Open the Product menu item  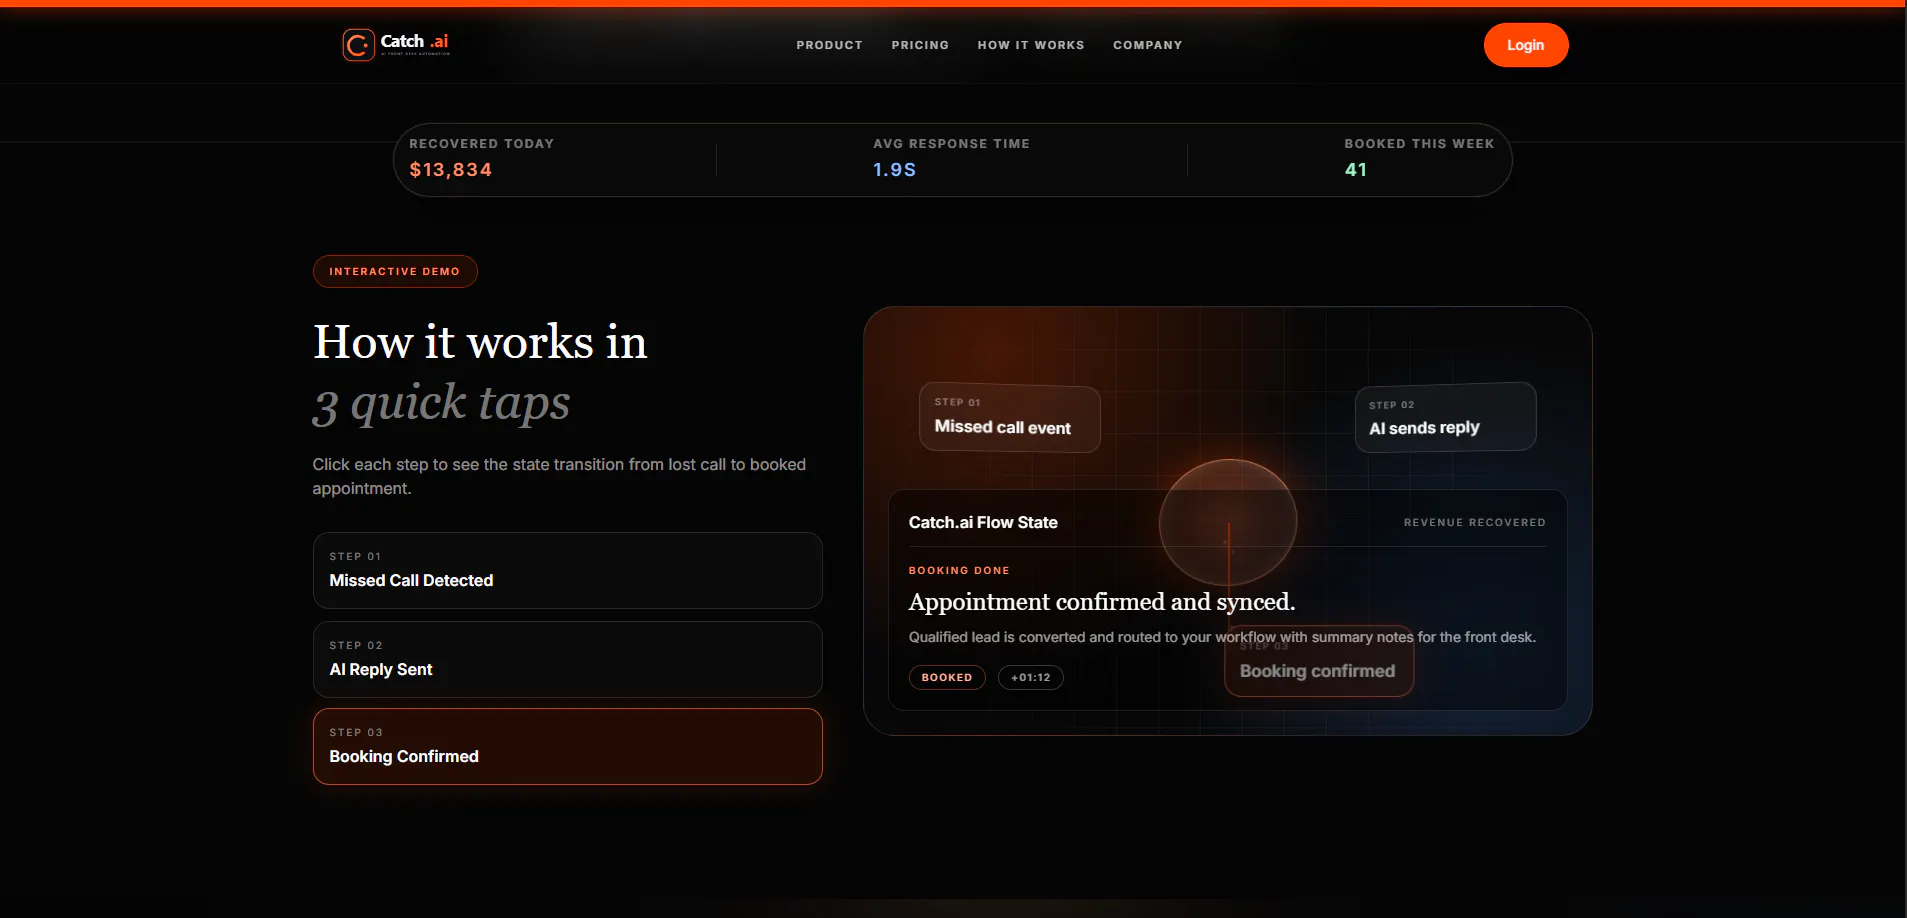coord(829,45)
